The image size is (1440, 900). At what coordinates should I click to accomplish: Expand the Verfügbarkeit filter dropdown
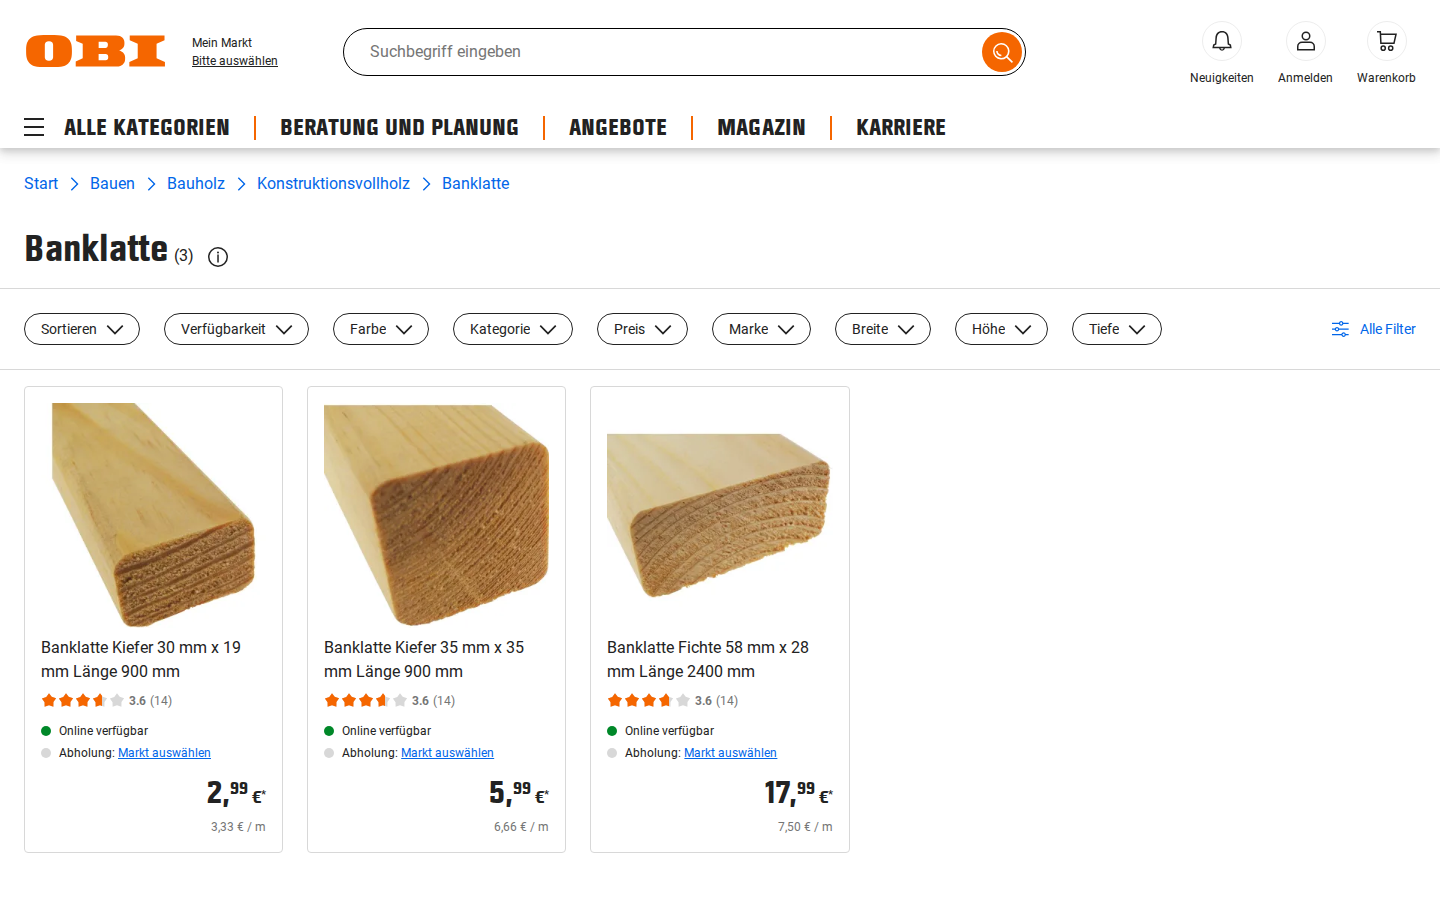tap(236, 329)
